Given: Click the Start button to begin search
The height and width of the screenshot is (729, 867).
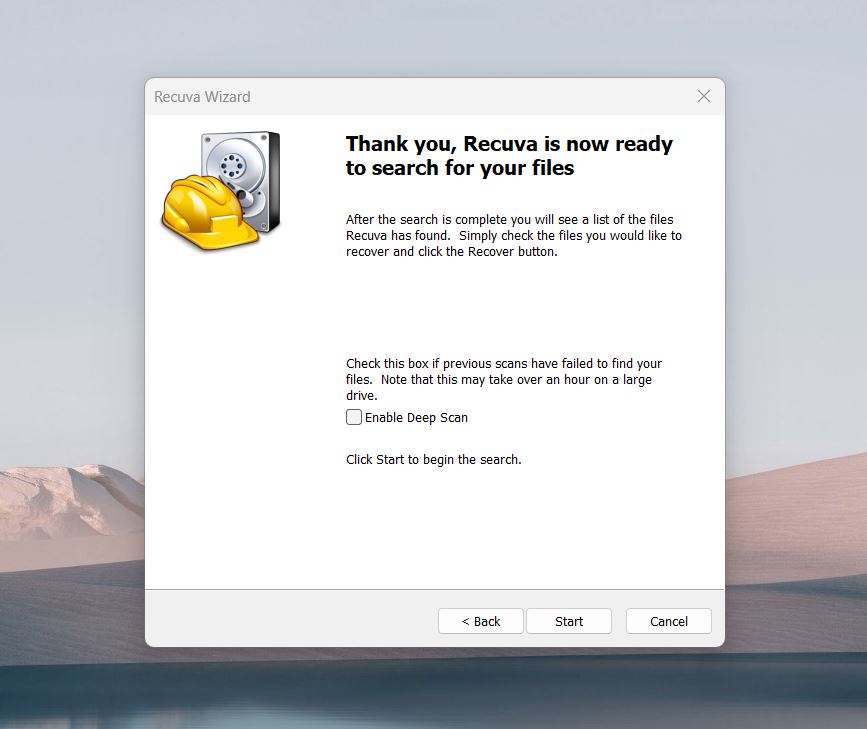Looking at the screenshot, I should point(569,621).
